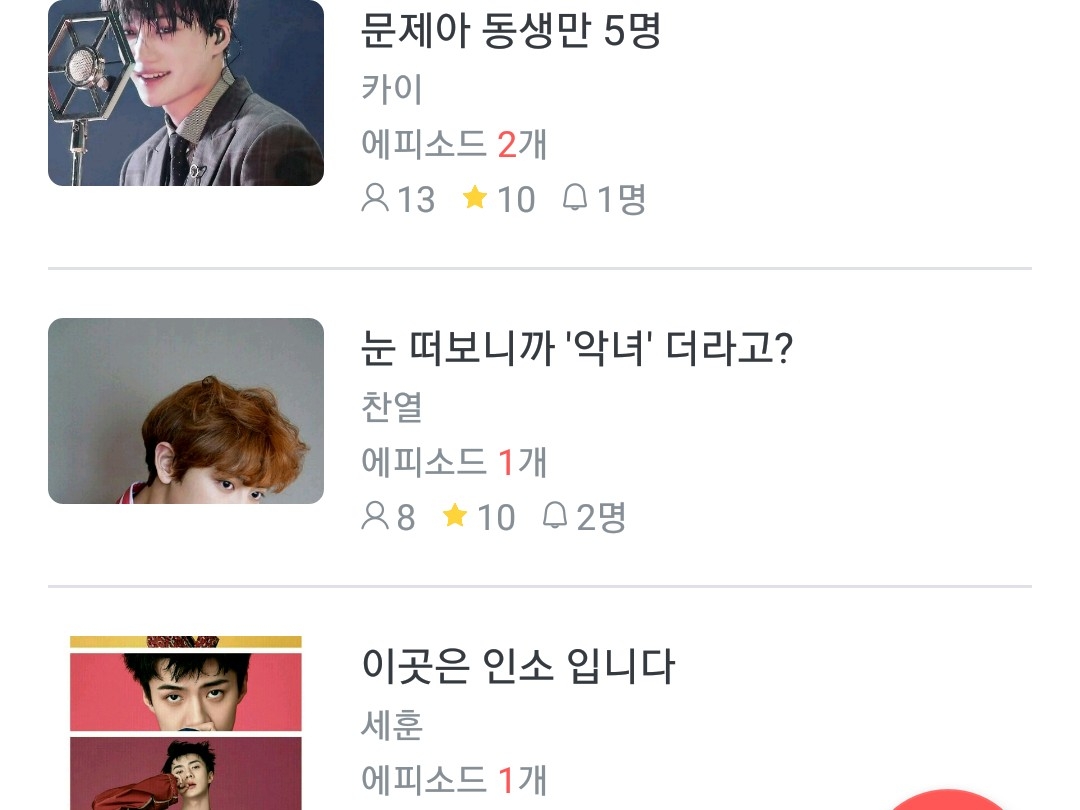Tap the reader count icon showing 13
The width and height of the screenshot is (1080, 810).
tap(375, 198)
